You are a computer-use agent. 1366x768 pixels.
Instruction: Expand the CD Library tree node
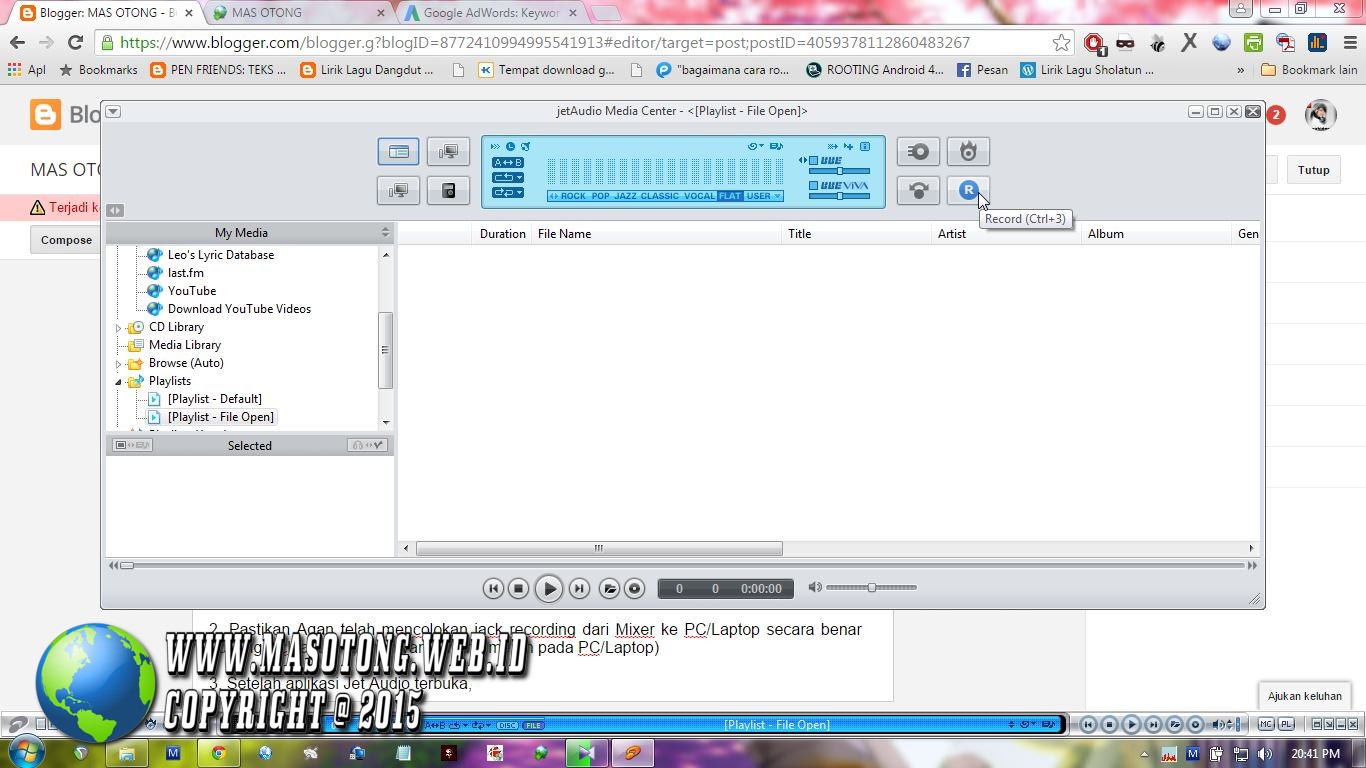(x=118, y=328)
